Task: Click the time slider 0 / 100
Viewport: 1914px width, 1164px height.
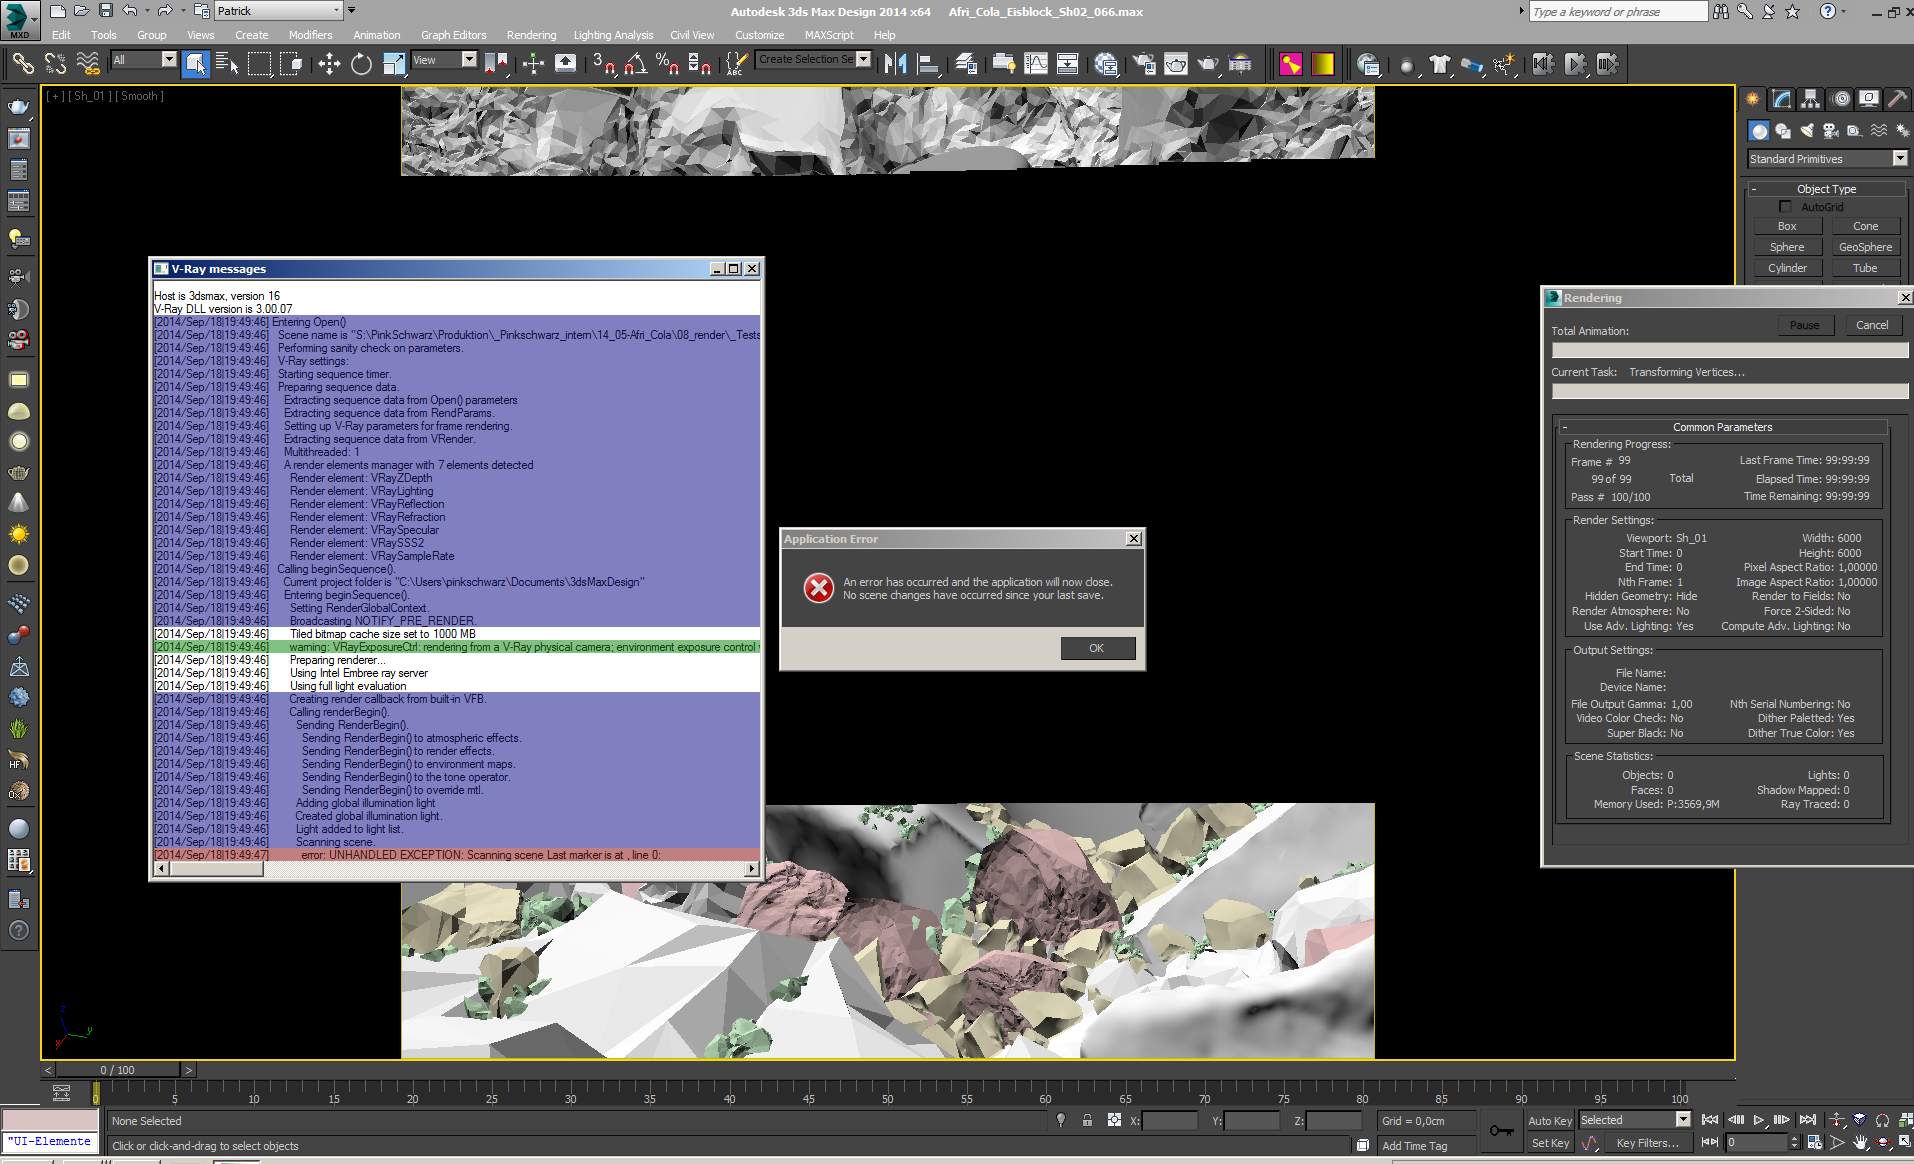Action: pyautogui.click(x=118, y=1070)
